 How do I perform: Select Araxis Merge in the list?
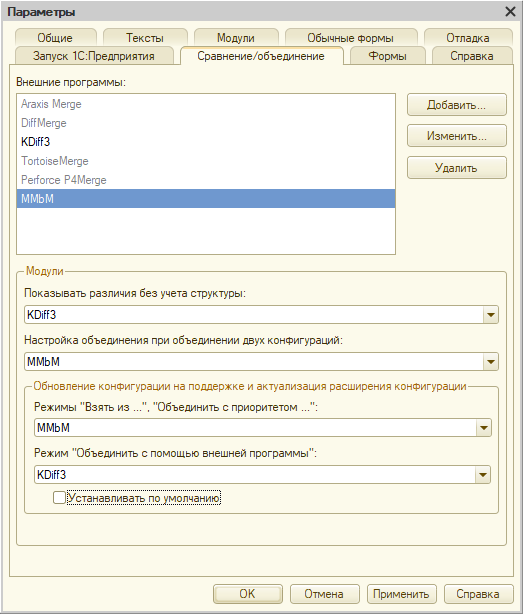(x=206, y=104)
